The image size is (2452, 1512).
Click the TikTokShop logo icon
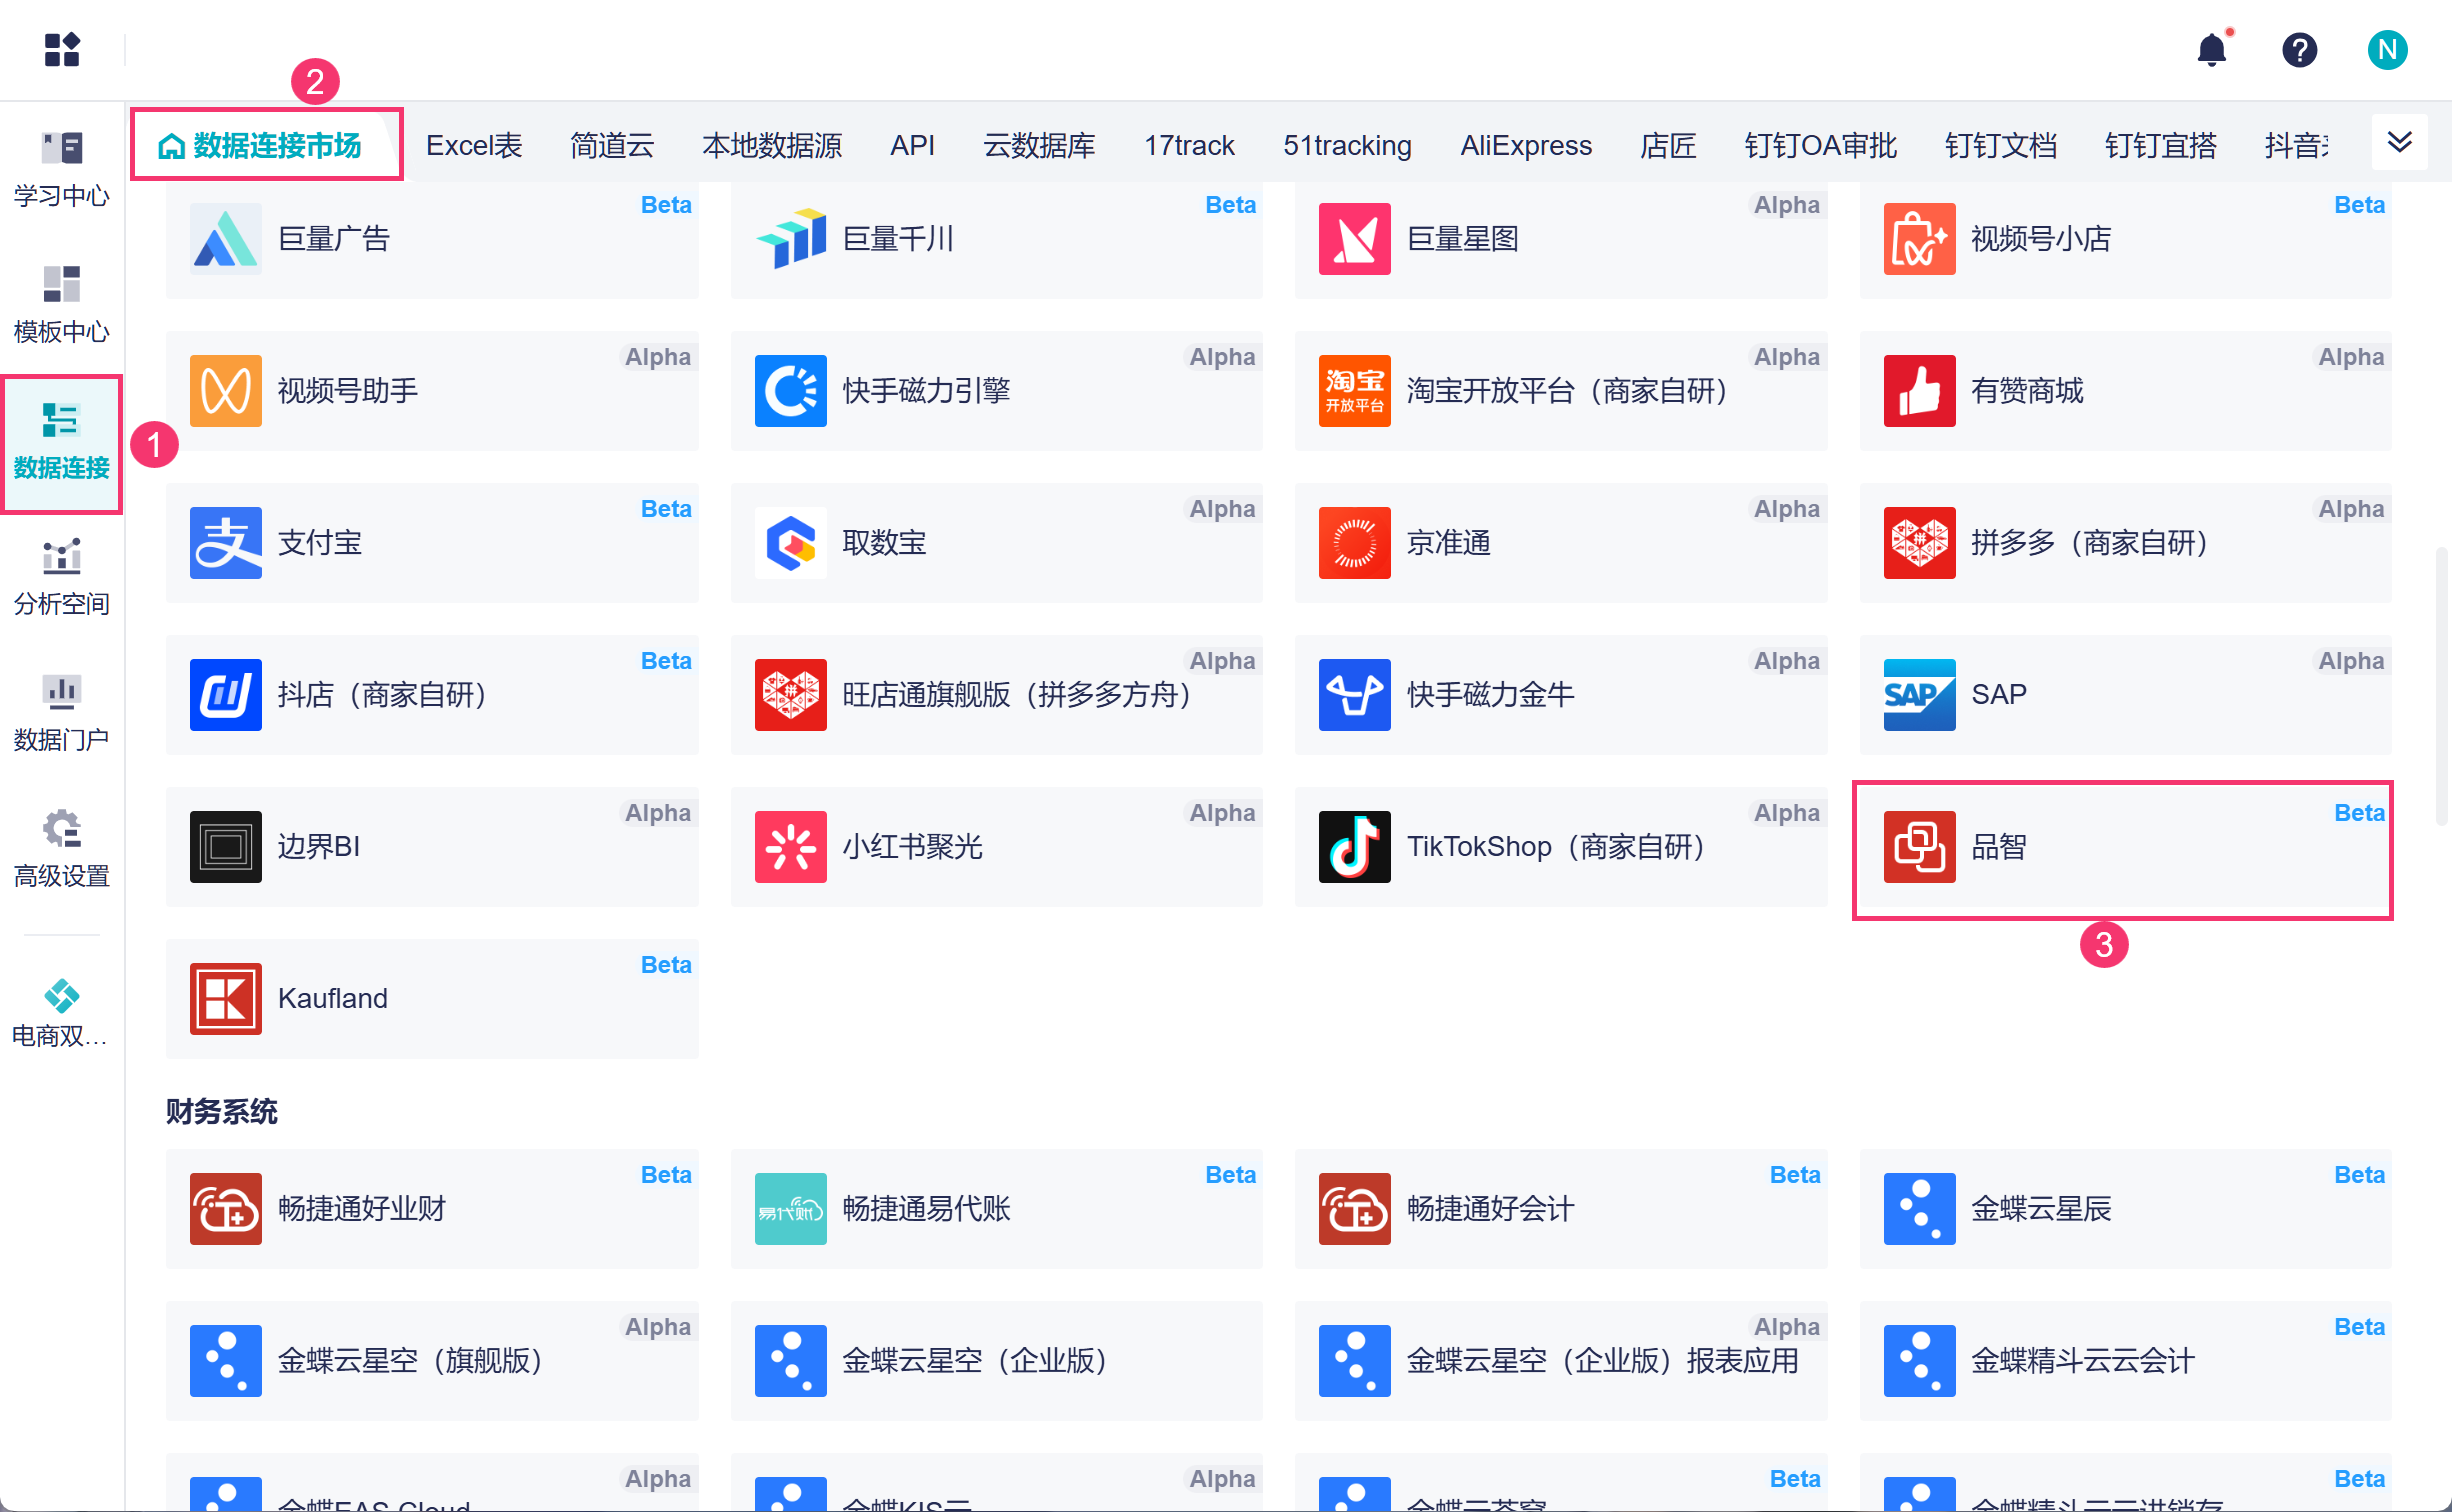(x=1355, y=847)
